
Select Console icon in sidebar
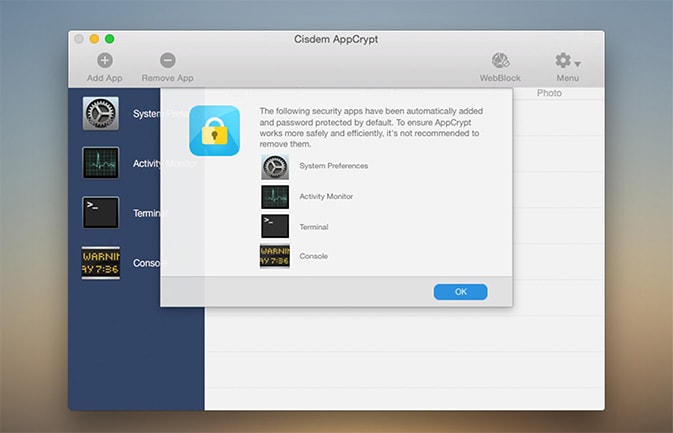pyautogui.click(x=101, y=263)
